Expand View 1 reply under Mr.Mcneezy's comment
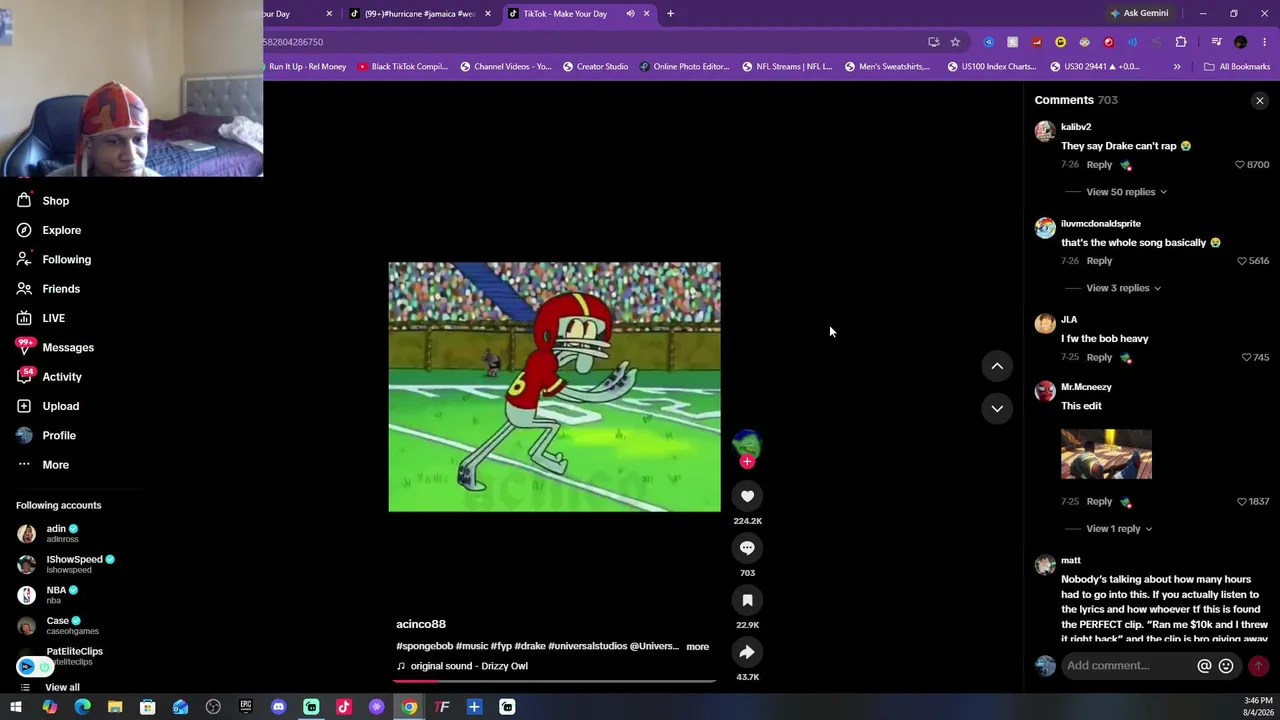1280x720 pixels. (1119, 529)
